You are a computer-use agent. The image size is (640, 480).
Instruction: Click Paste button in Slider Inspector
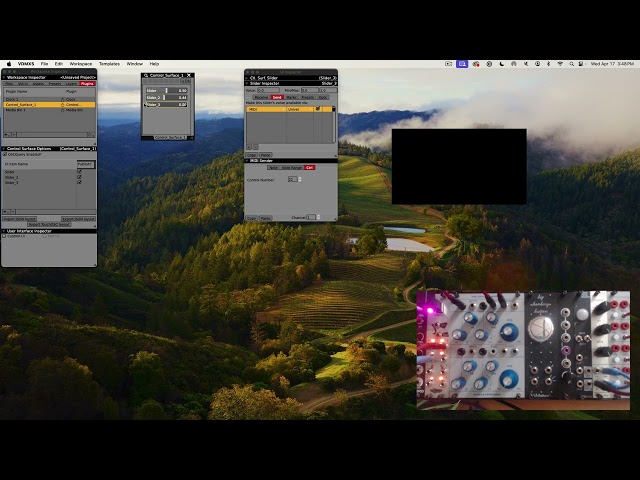266,155
